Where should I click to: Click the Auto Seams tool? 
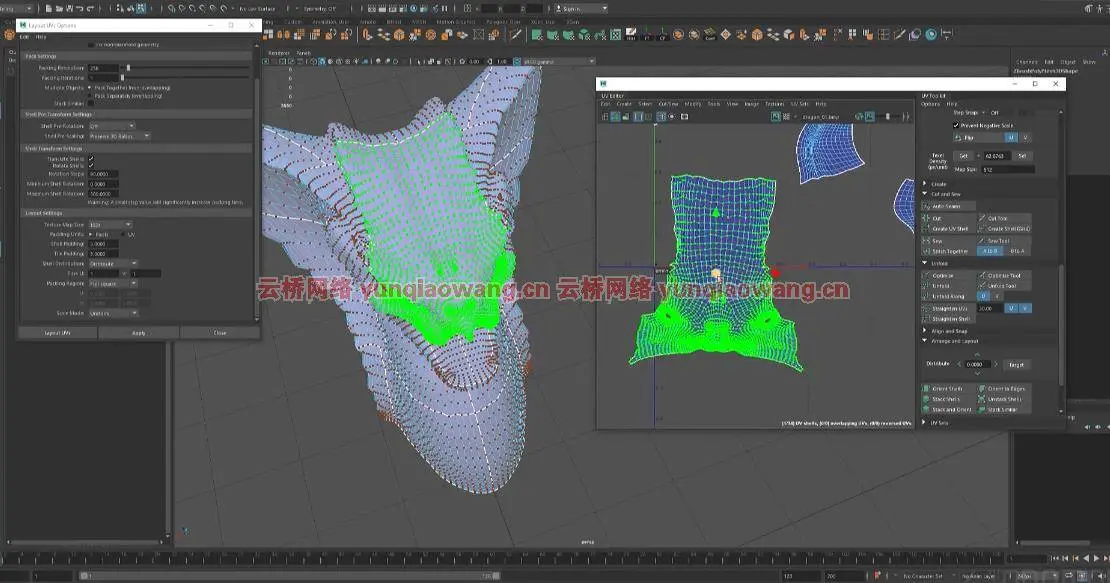(x=948, y=206)
